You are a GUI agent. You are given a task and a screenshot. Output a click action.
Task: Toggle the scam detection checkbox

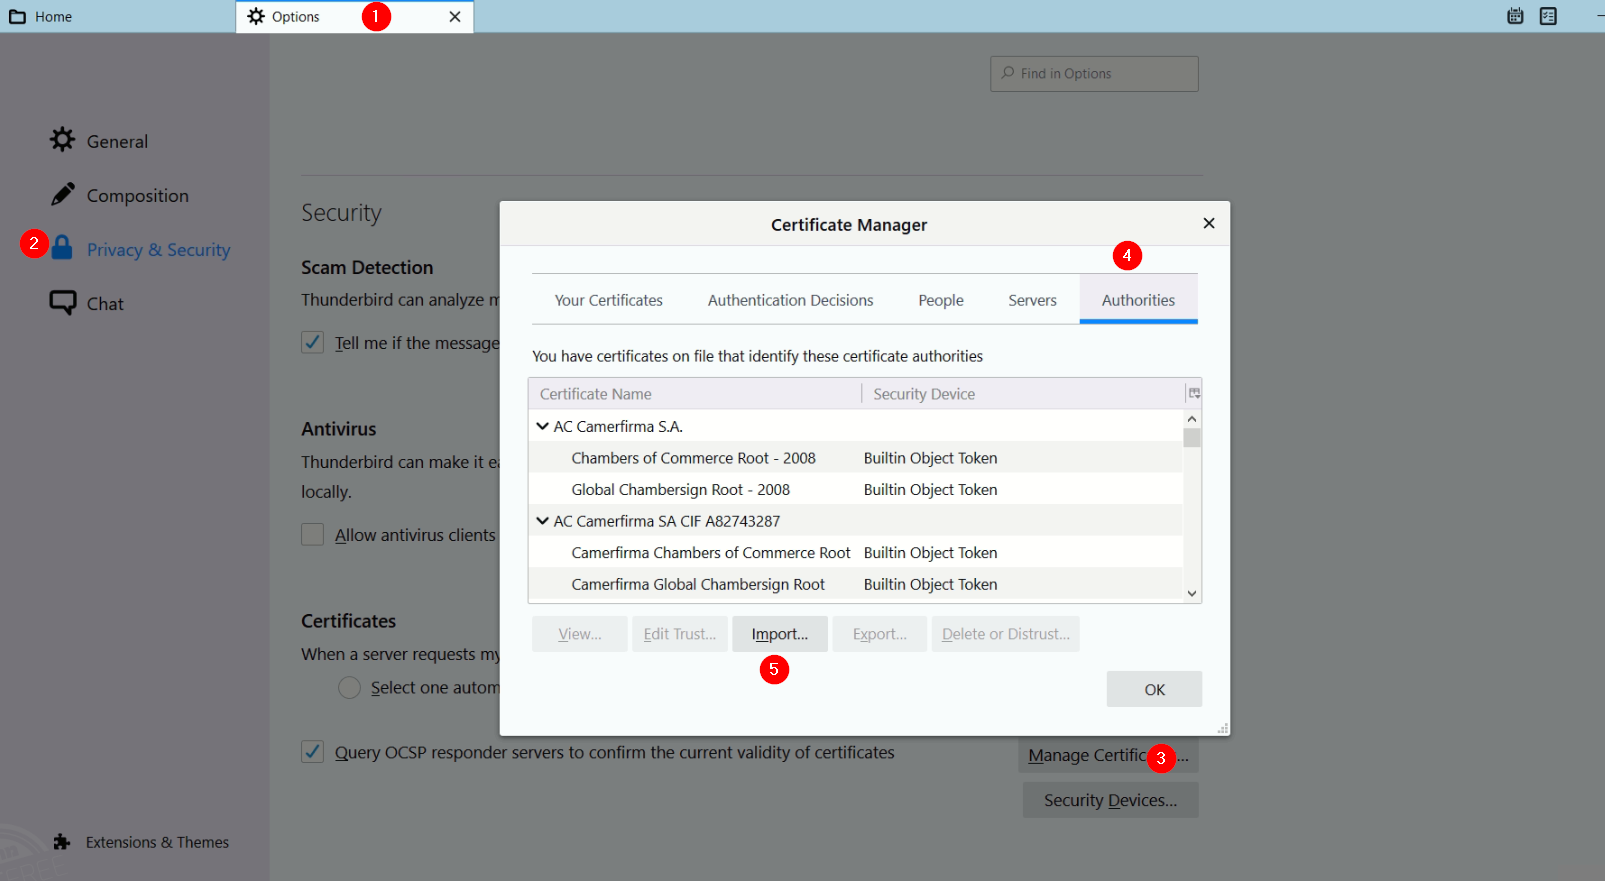click(x=313, y=342)
